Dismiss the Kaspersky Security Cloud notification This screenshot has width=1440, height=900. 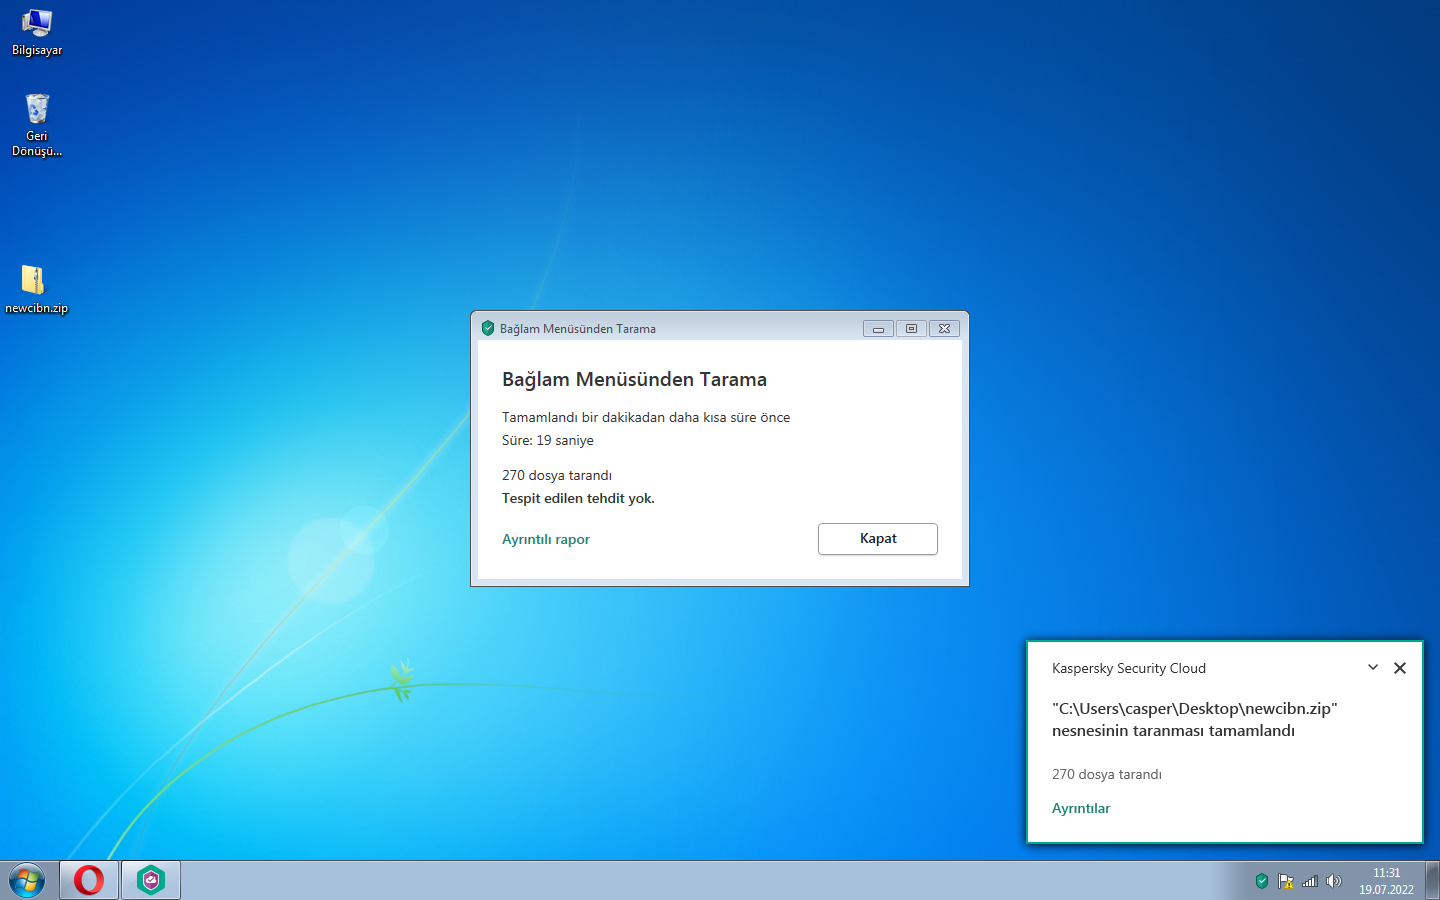(x=1400, y=668)
